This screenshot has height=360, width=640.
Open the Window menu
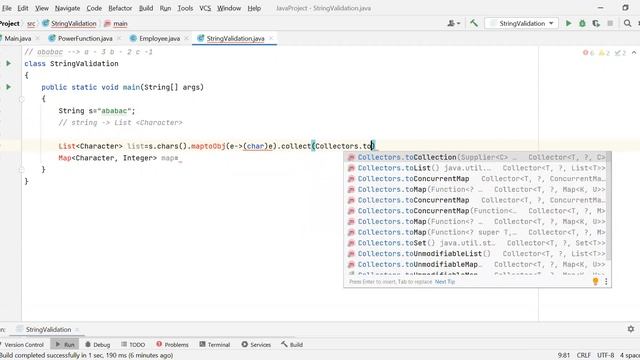click(x=229, y=8)
